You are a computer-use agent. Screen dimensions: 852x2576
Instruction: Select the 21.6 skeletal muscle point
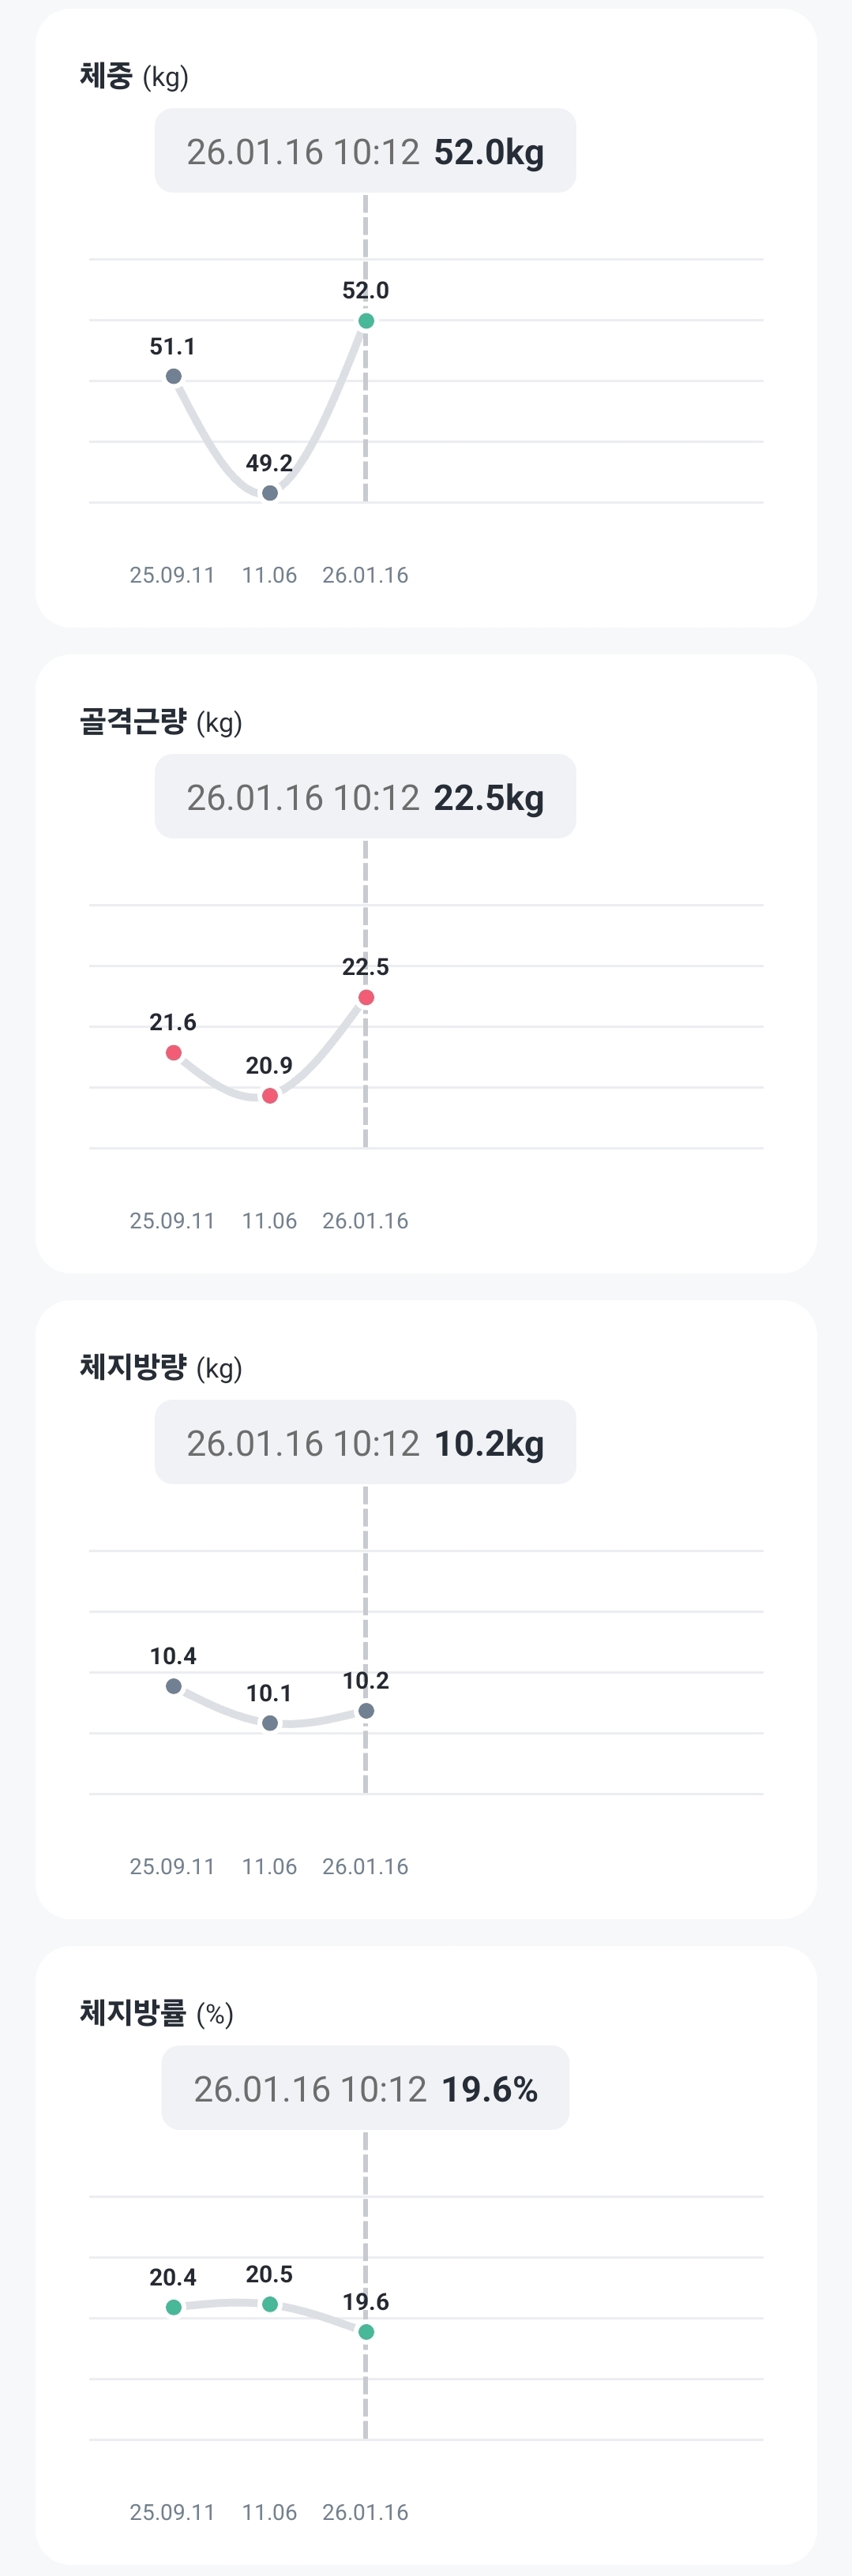174,1052
